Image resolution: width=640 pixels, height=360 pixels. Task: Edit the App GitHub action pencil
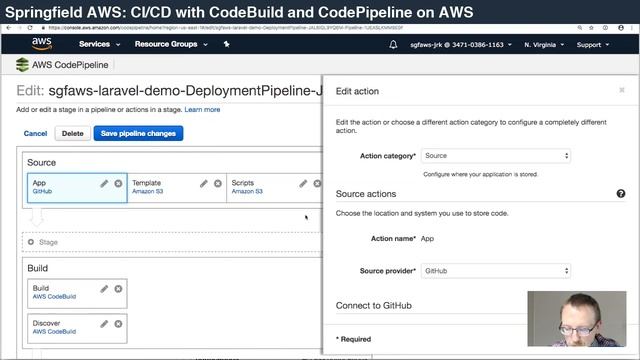coord(104,184)
